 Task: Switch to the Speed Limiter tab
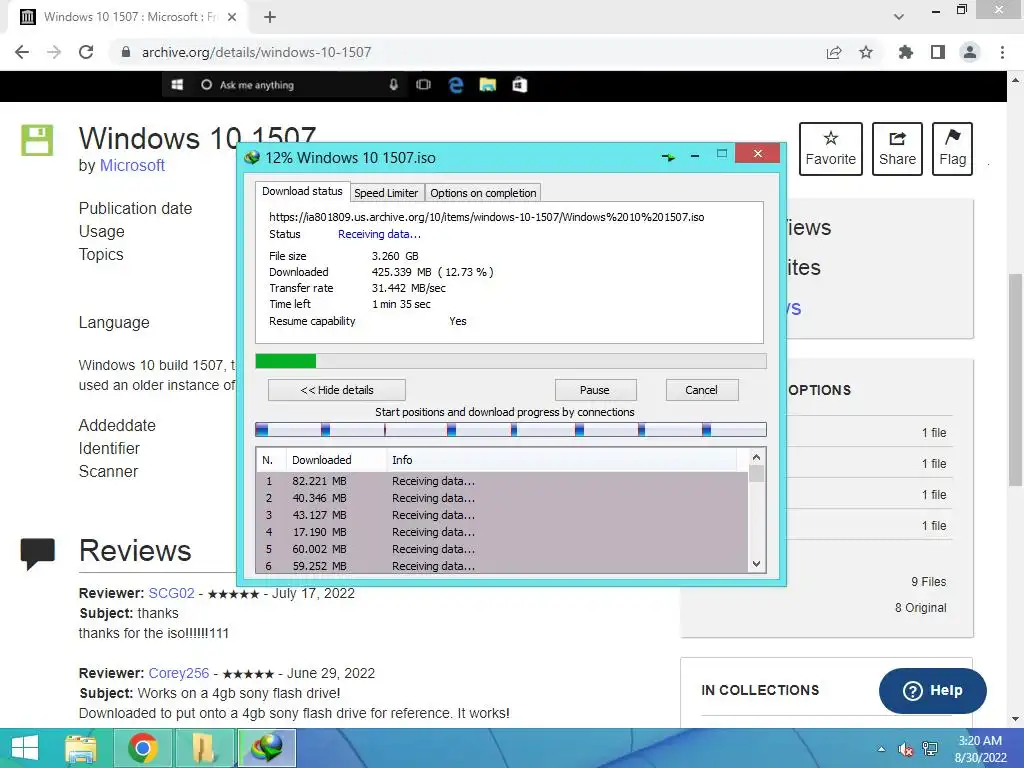[x=386, y=193]
